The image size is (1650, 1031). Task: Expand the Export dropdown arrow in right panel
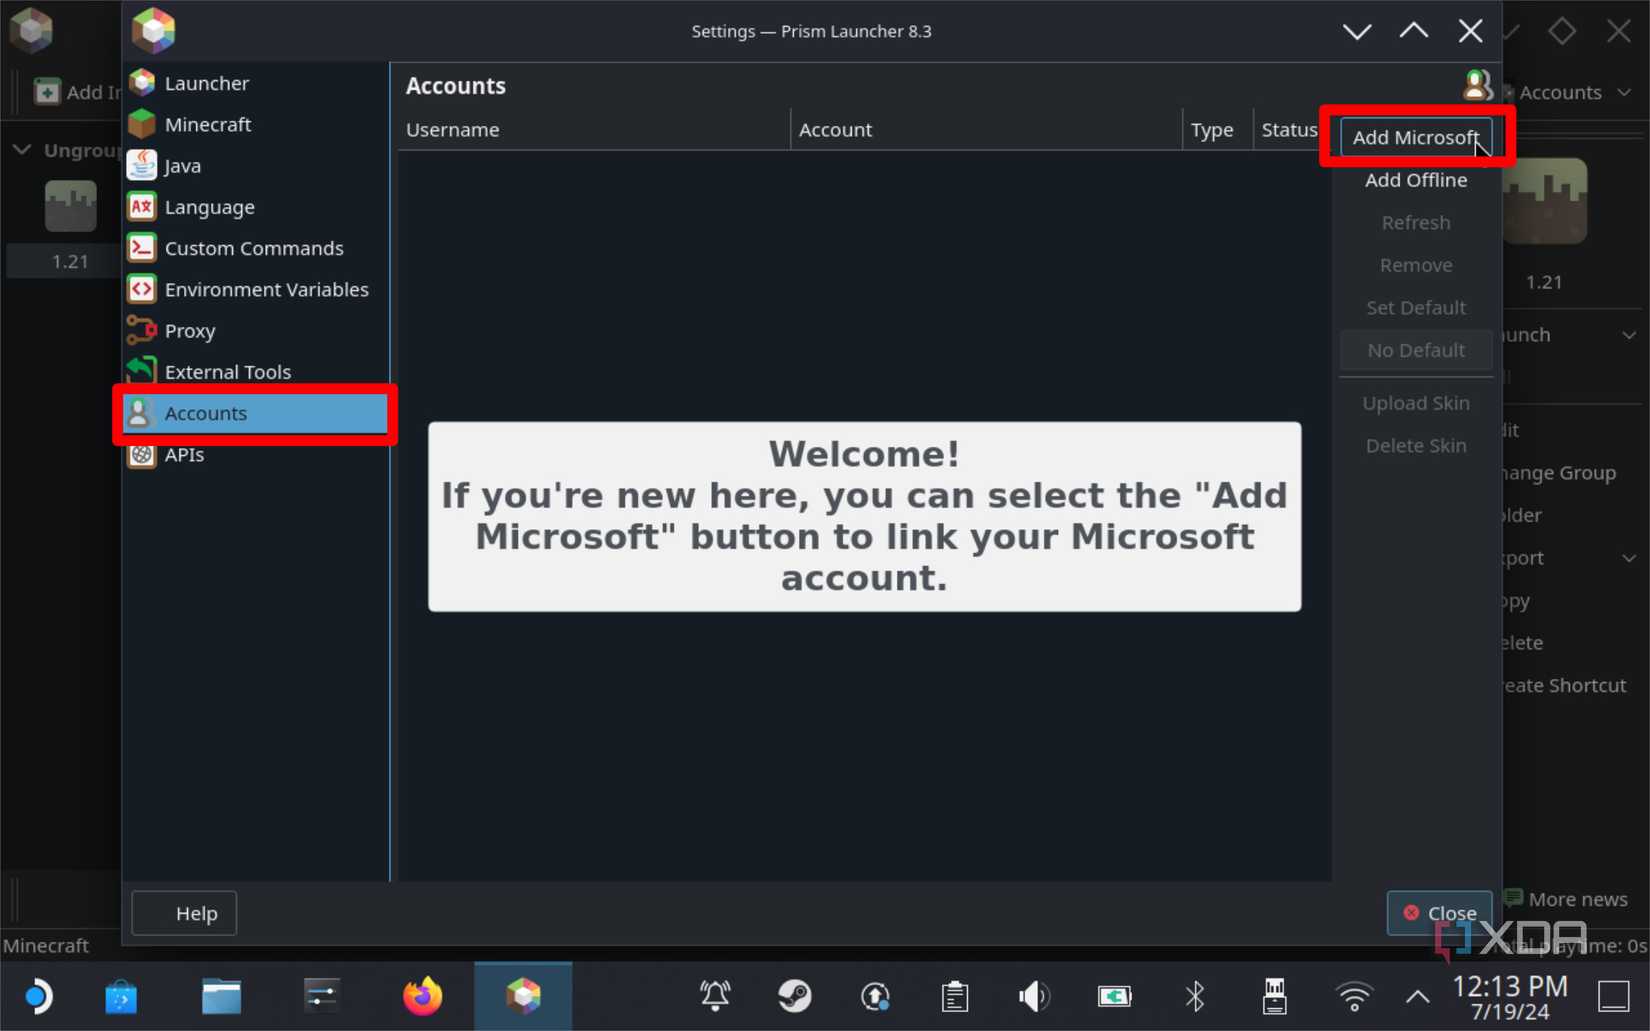(x=1629, y=558)
